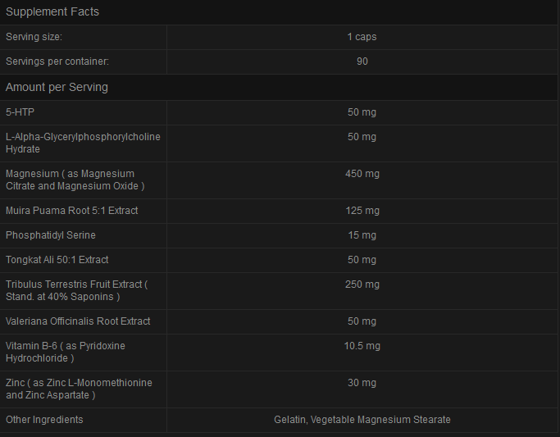Viewport: 560px width, 437px height.
Task: Click the 10.5 mg Vitamin B-6 amount
Action: (362, 346)
